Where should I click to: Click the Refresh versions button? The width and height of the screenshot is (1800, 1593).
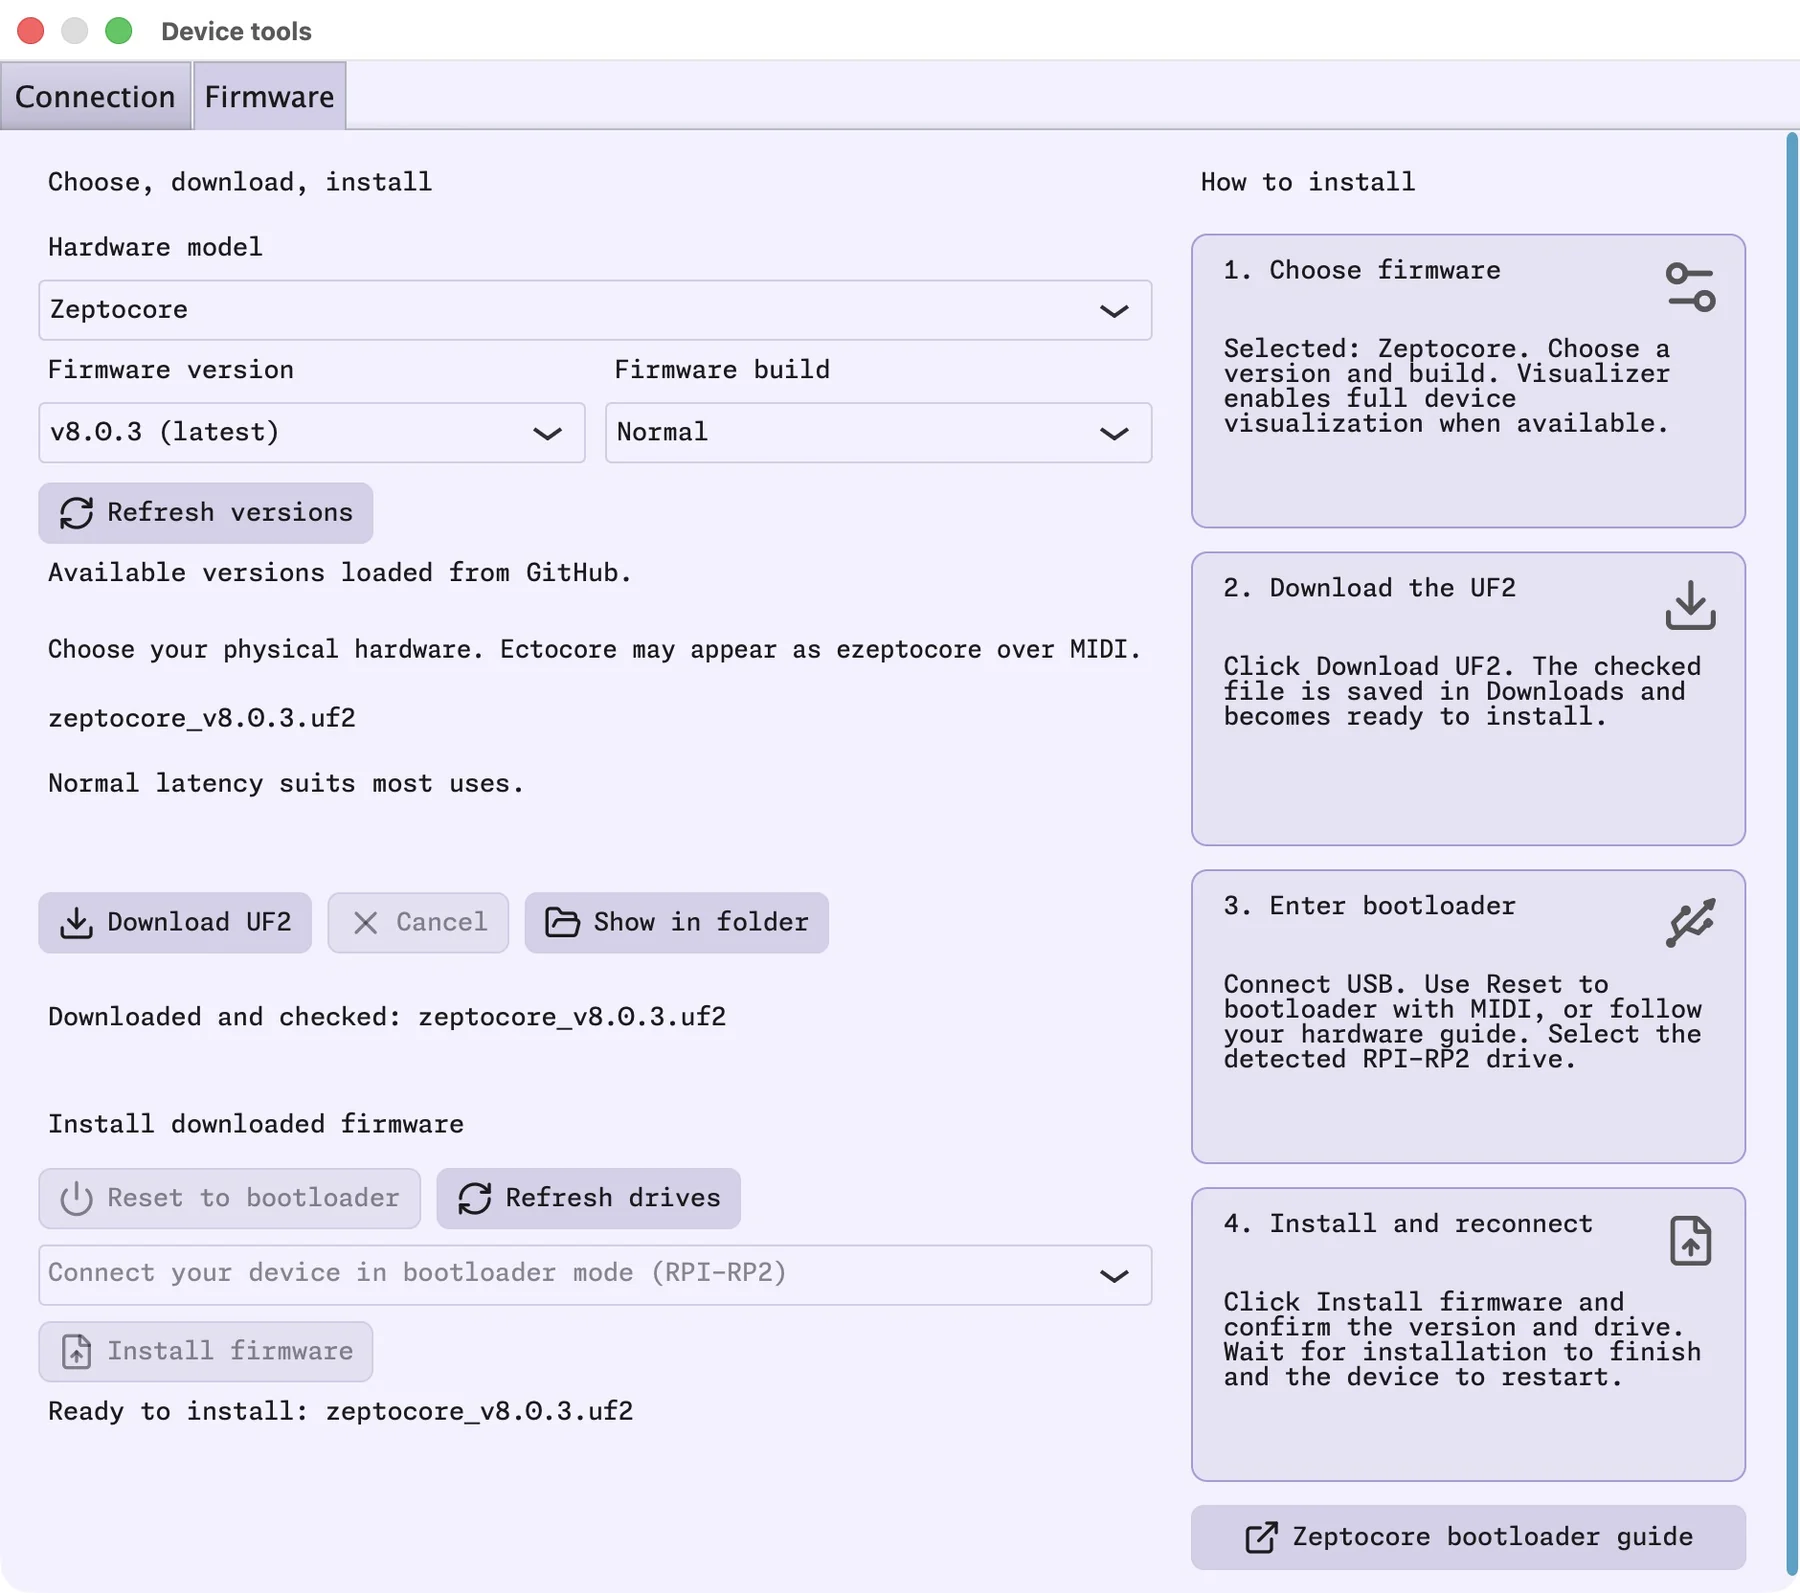tap(206, 513)
